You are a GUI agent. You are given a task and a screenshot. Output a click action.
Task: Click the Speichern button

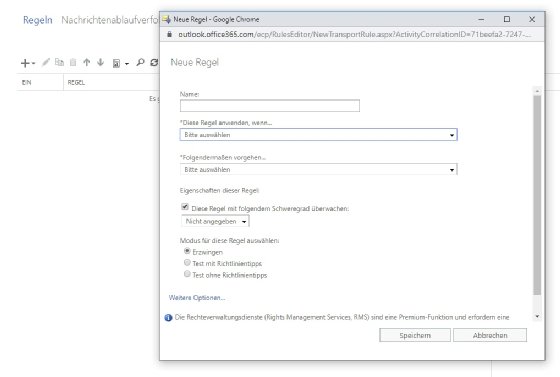click(x=415, y=335)
